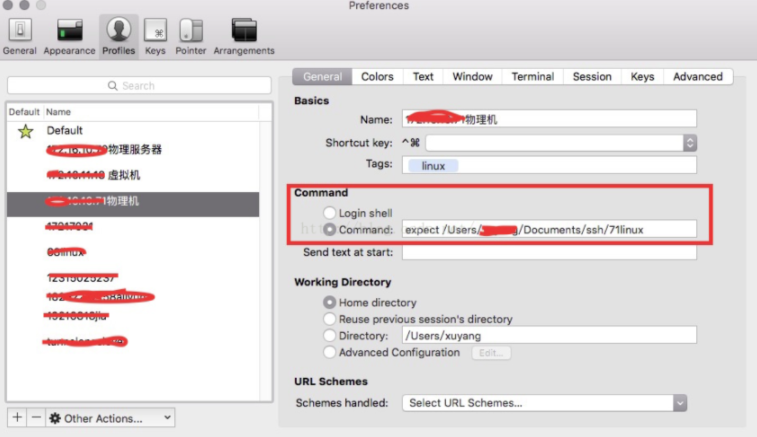Click the Name column header

(151, 112)
